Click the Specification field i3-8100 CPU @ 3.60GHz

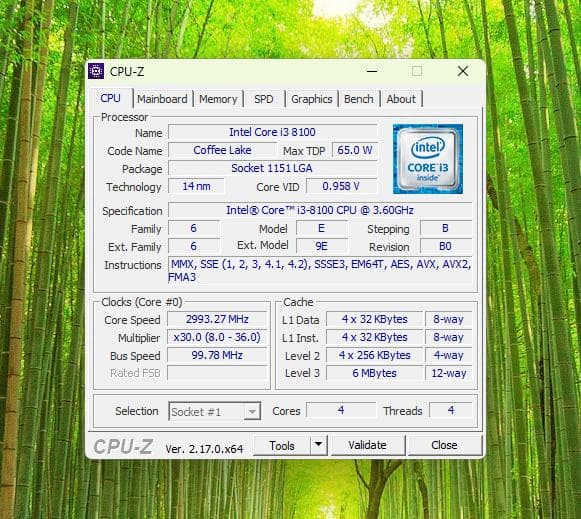coord(320,210)
